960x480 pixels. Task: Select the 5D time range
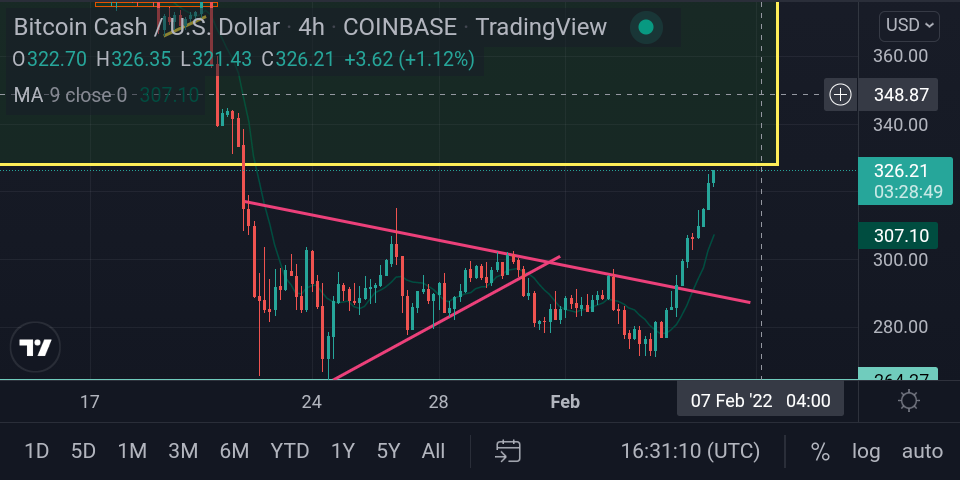(x=83, y=452)
